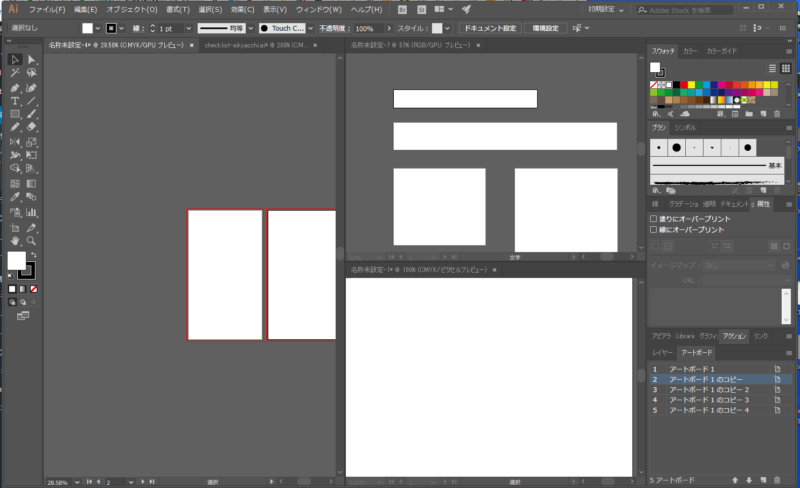
Task: Set paint mode to None
Action: pos(34,289)
